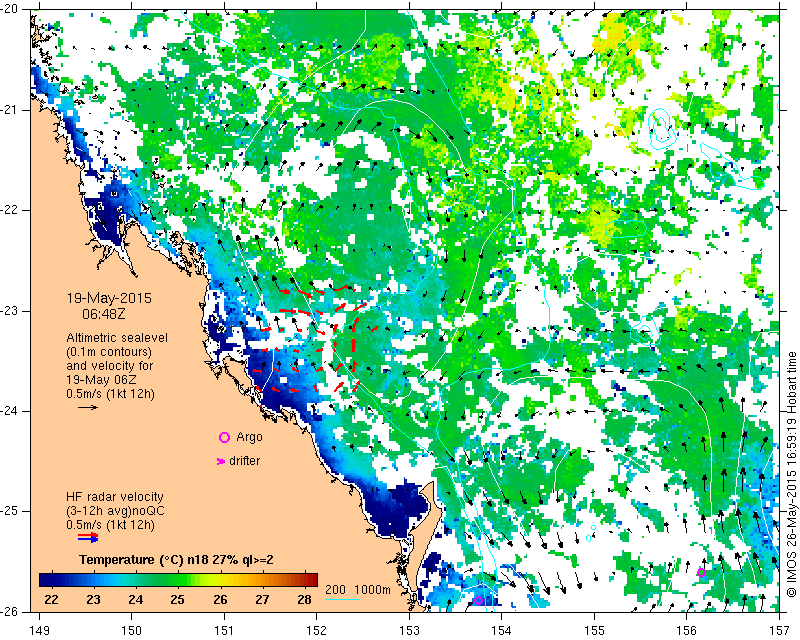Viewport: 800px width, 640px height.
Task: Click the Argo legend label
Action: pos(249,437)
